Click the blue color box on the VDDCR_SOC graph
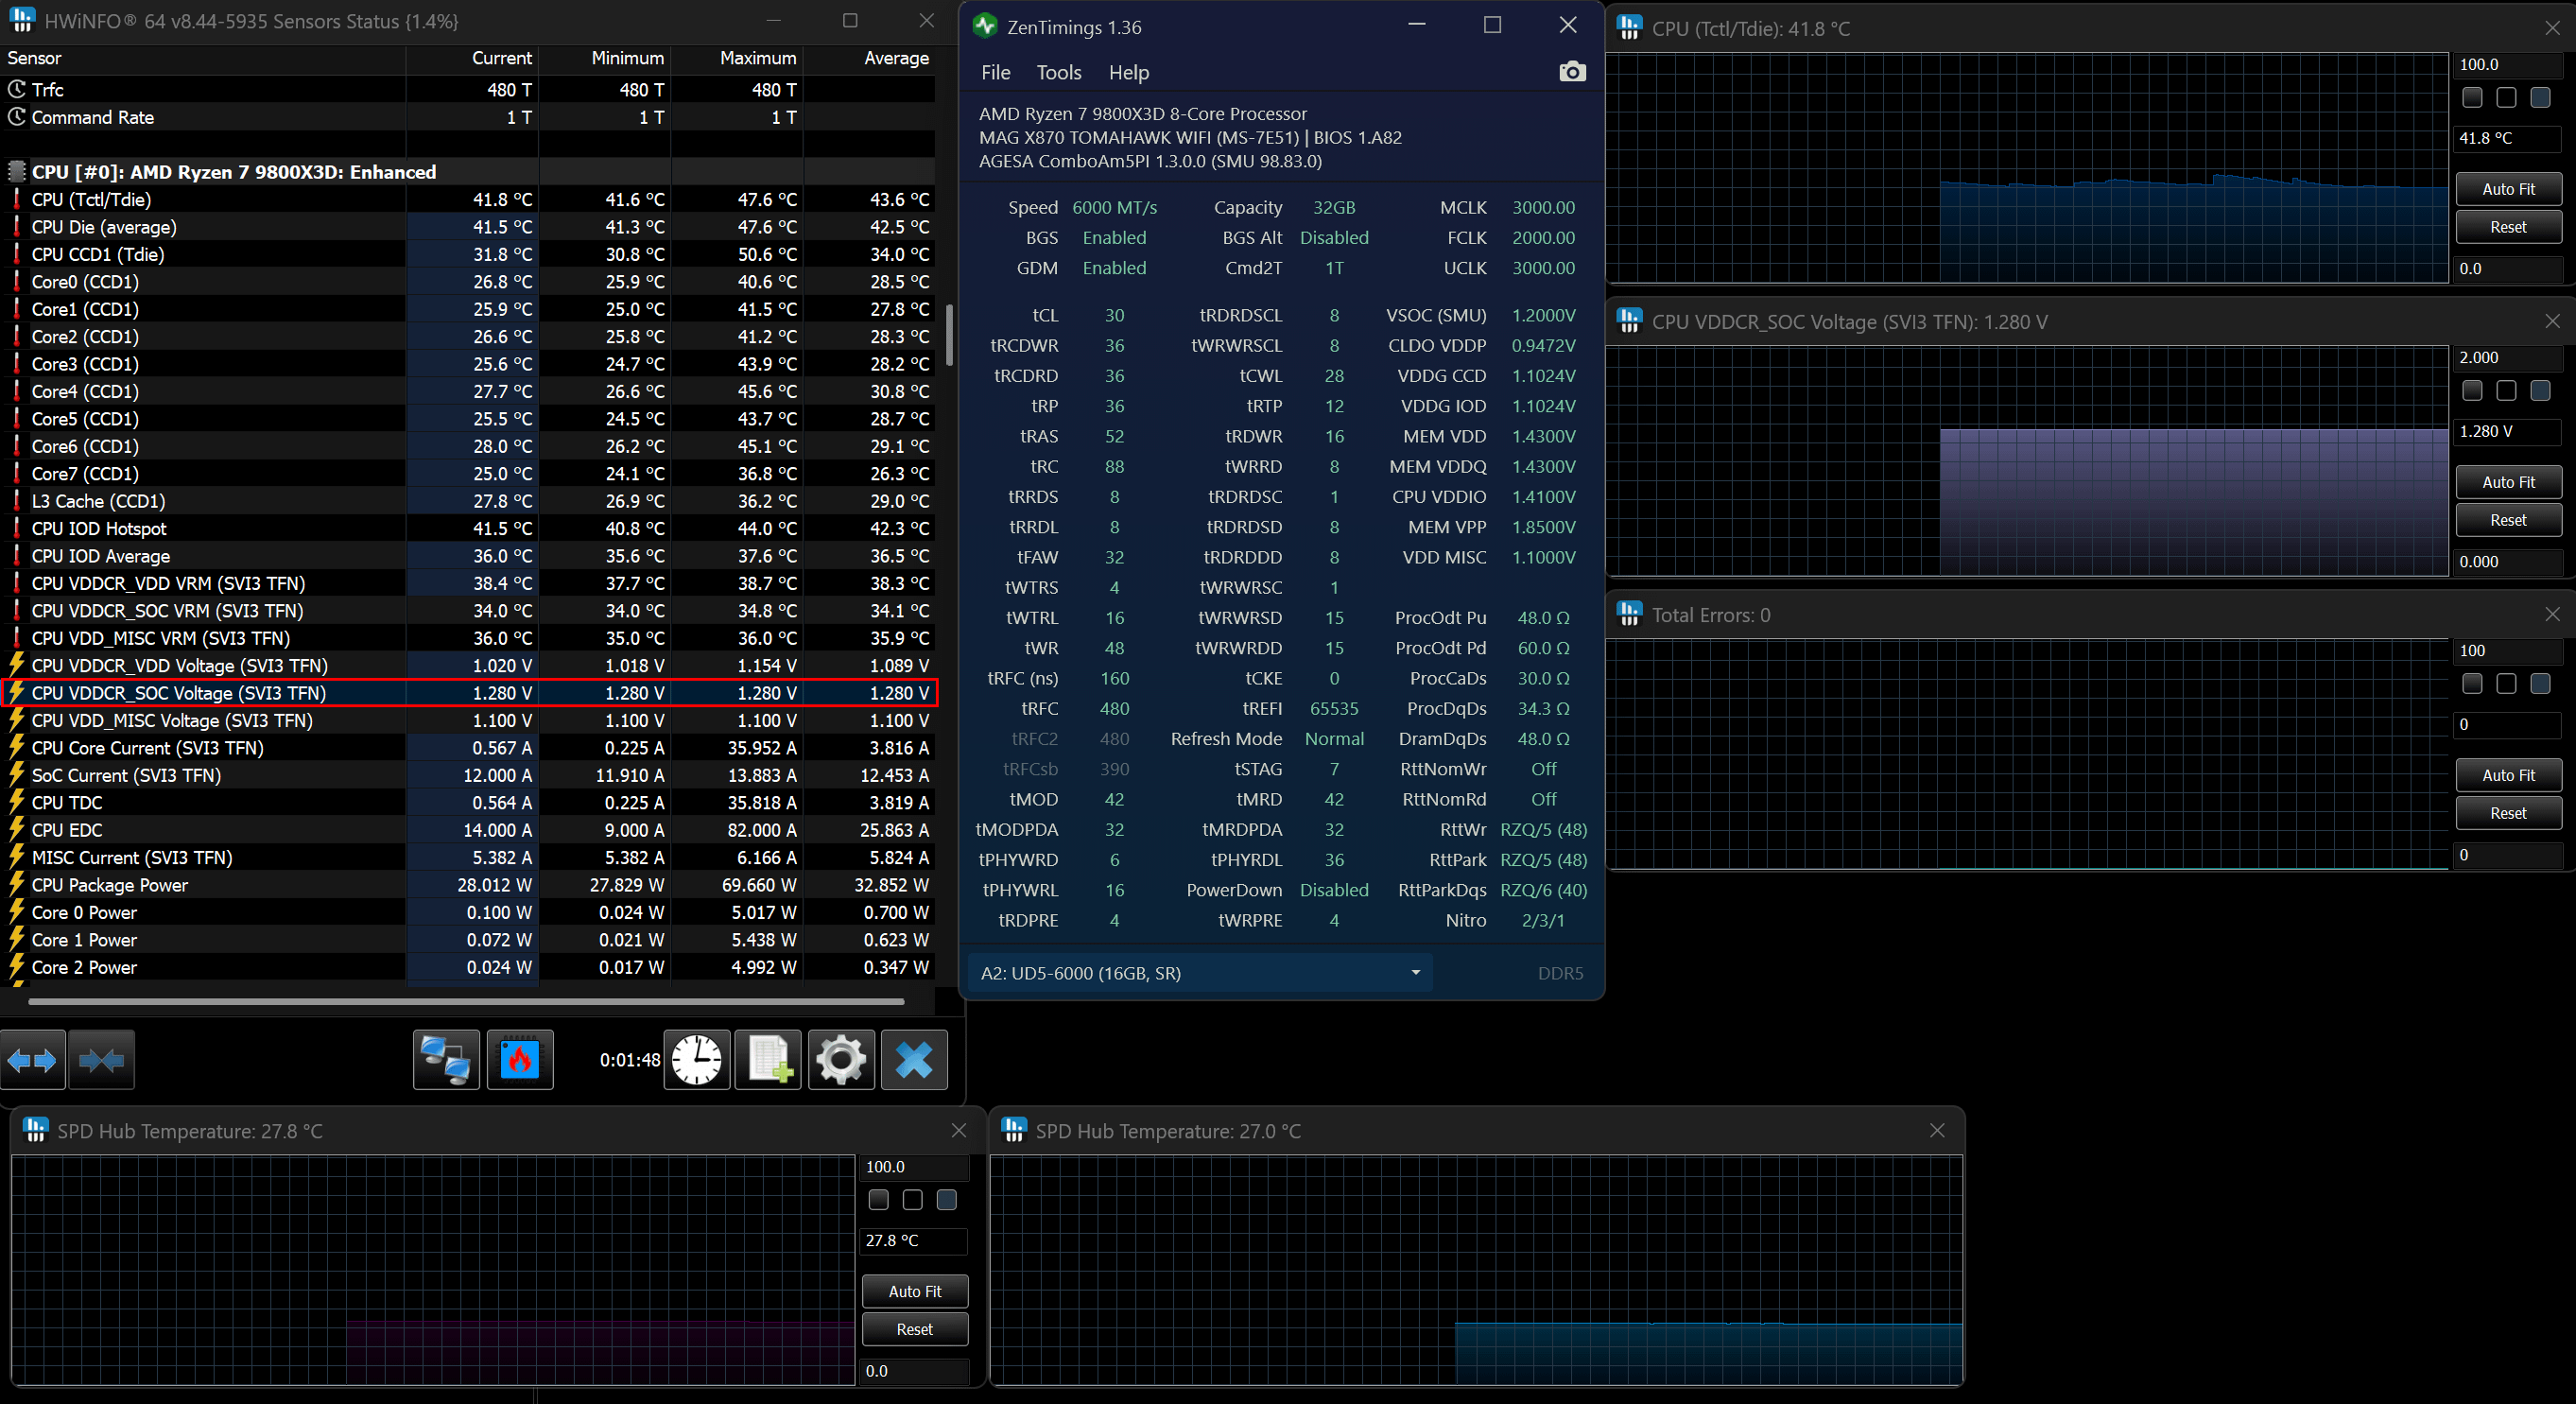Viewport: 2576px width, 1404px height. pyautogui.click(x=2540, y=391)
